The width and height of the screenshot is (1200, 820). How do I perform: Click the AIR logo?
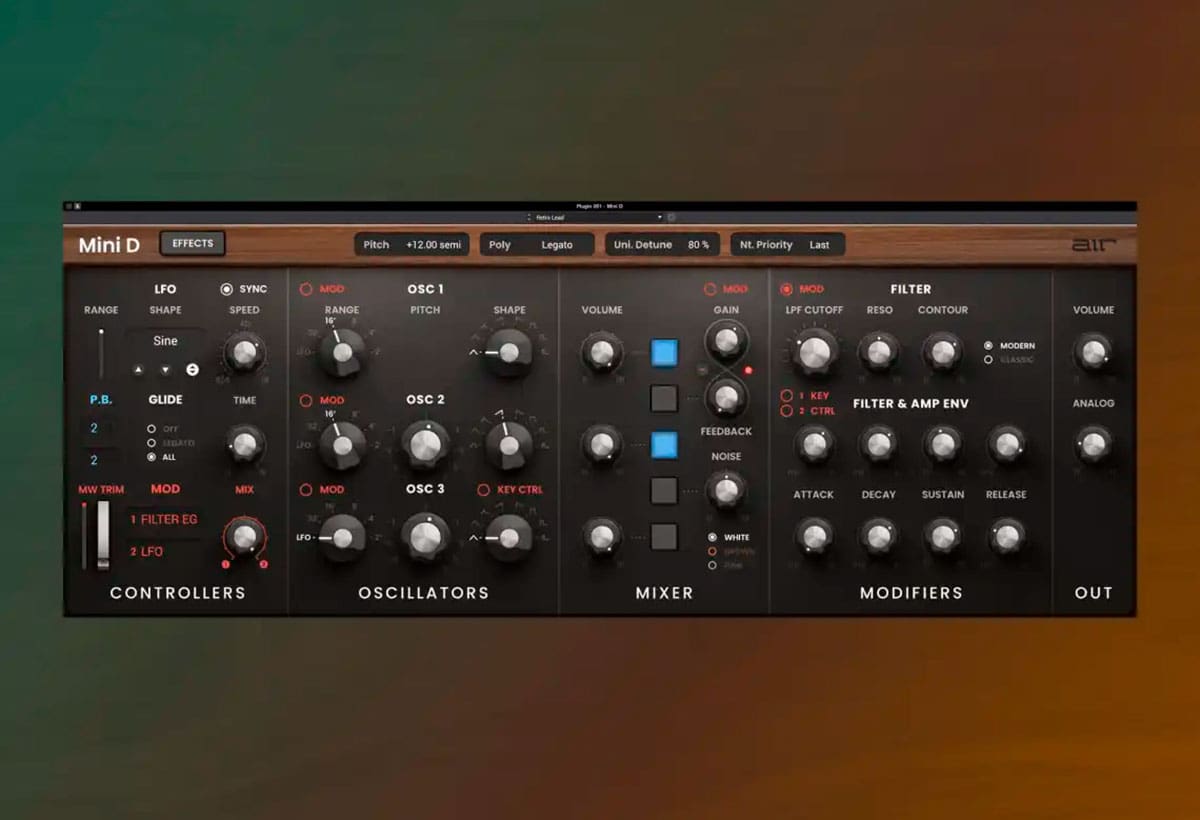coord(1093,244)
